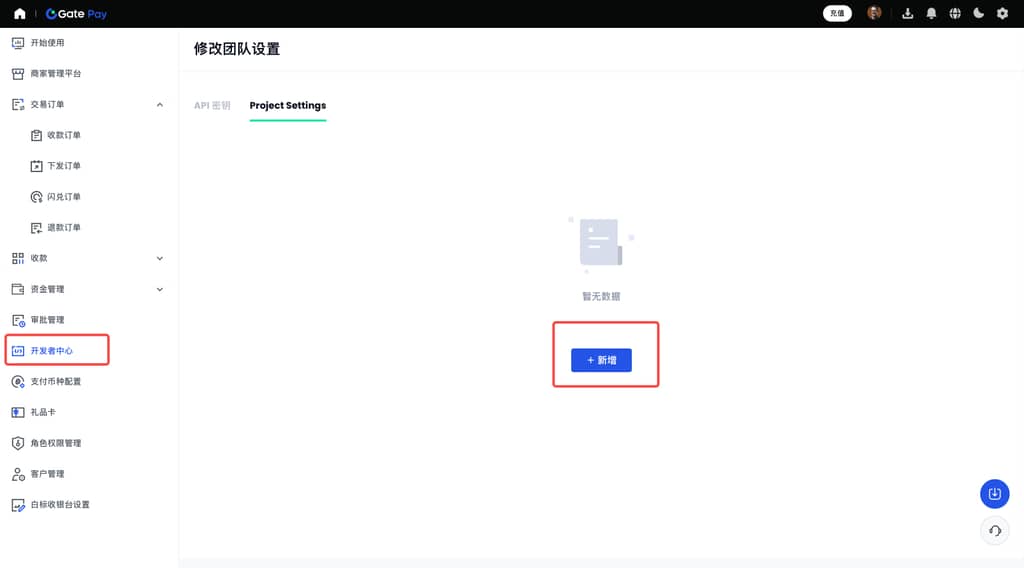Screen dimensions: 1024x568
Task: Click the Gate Pay logo
Action: pos(77,14)
